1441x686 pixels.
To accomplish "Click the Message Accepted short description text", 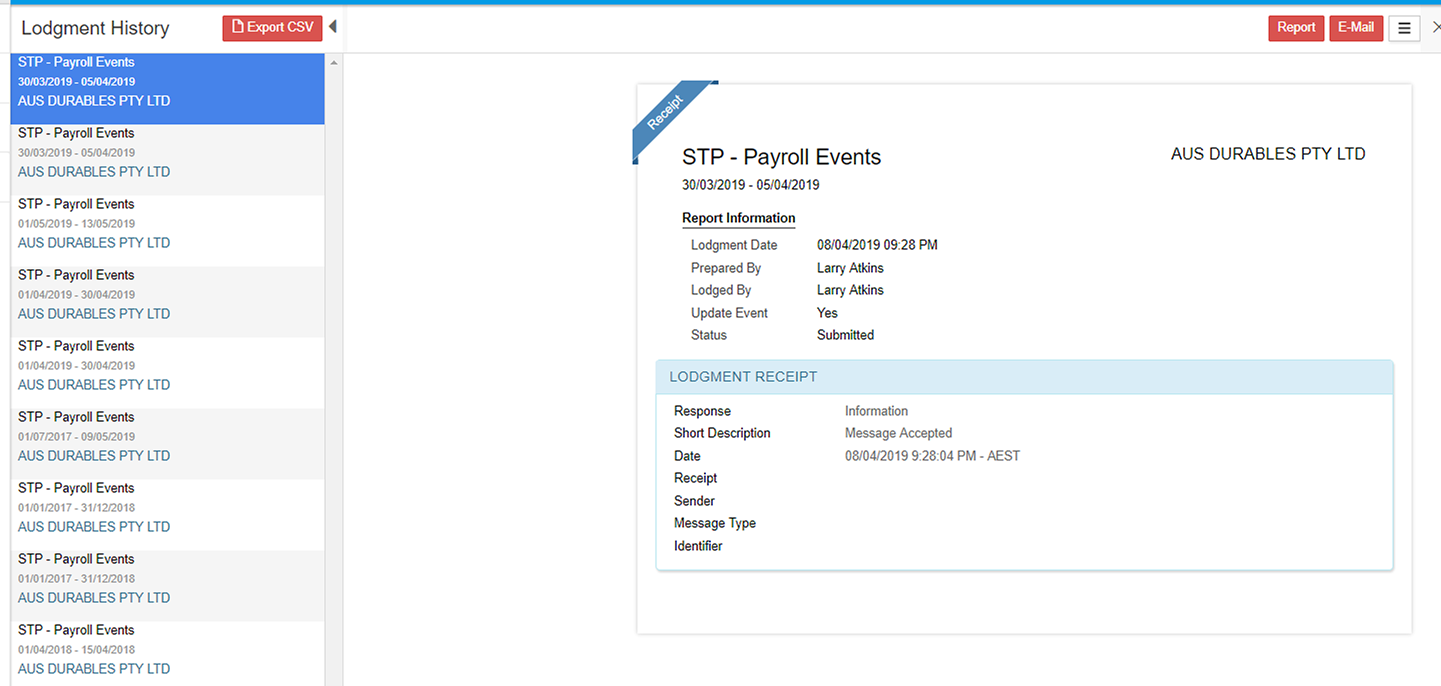I will (898, 433).
